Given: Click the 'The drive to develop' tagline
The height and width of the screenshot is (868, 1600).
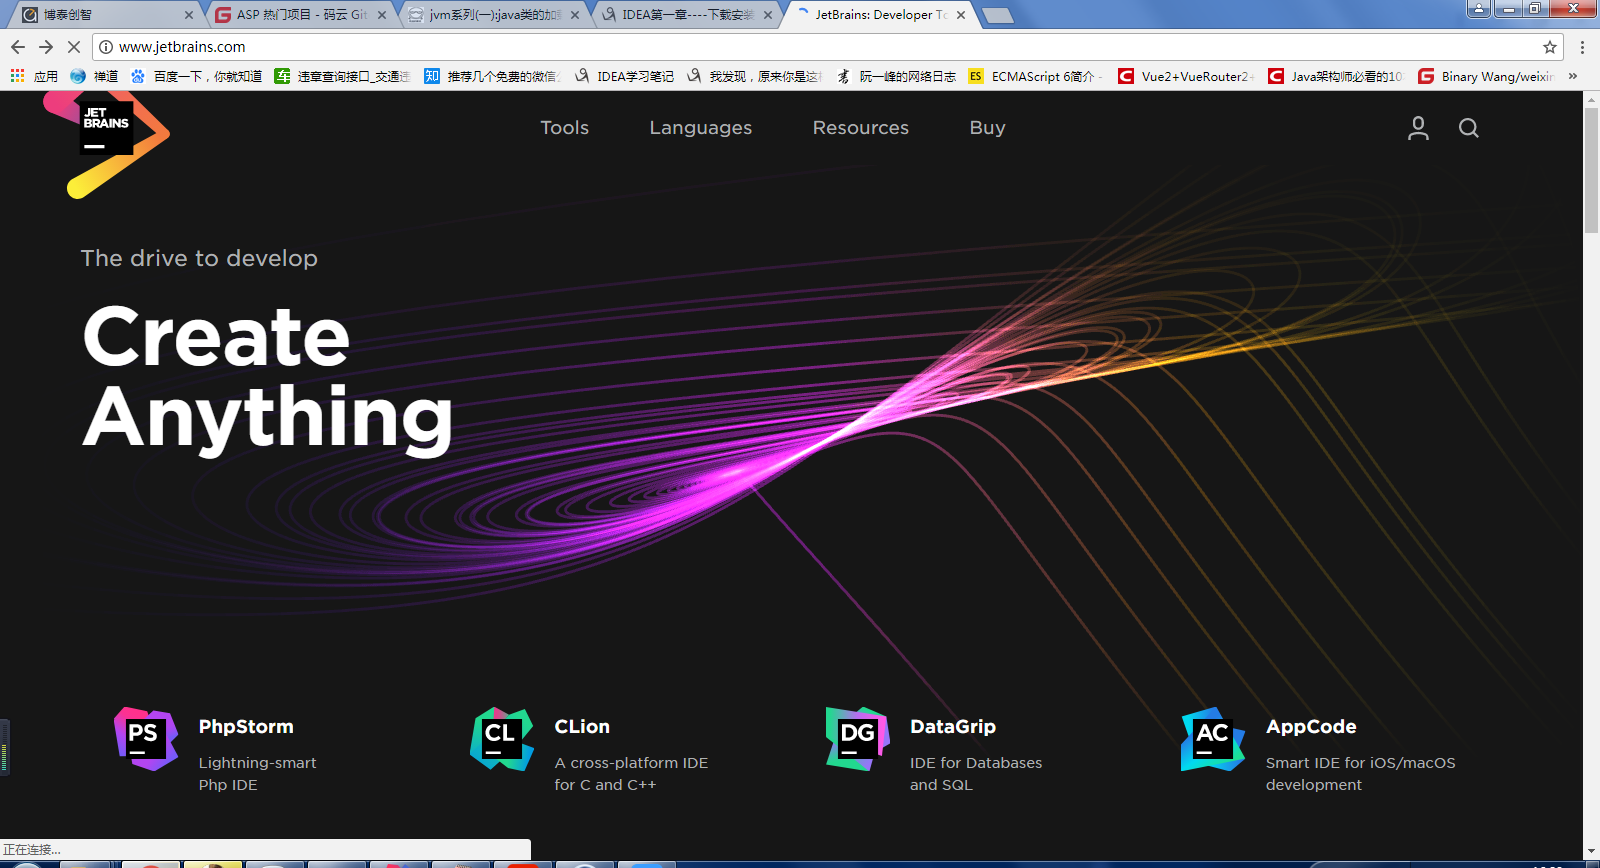Looking at the screenshot, I should [x=199, y=258].
